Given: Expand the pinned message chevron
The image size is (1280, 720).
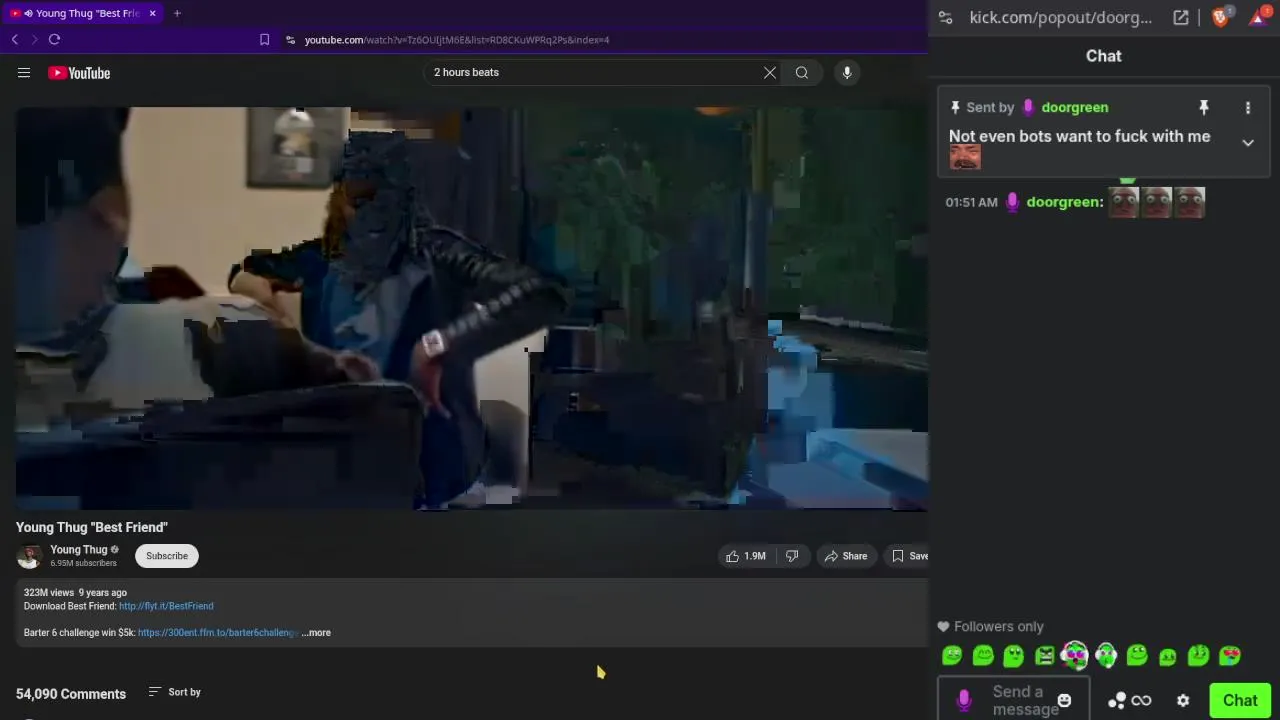Looking at the screenshot, I should coord(1248,143).
